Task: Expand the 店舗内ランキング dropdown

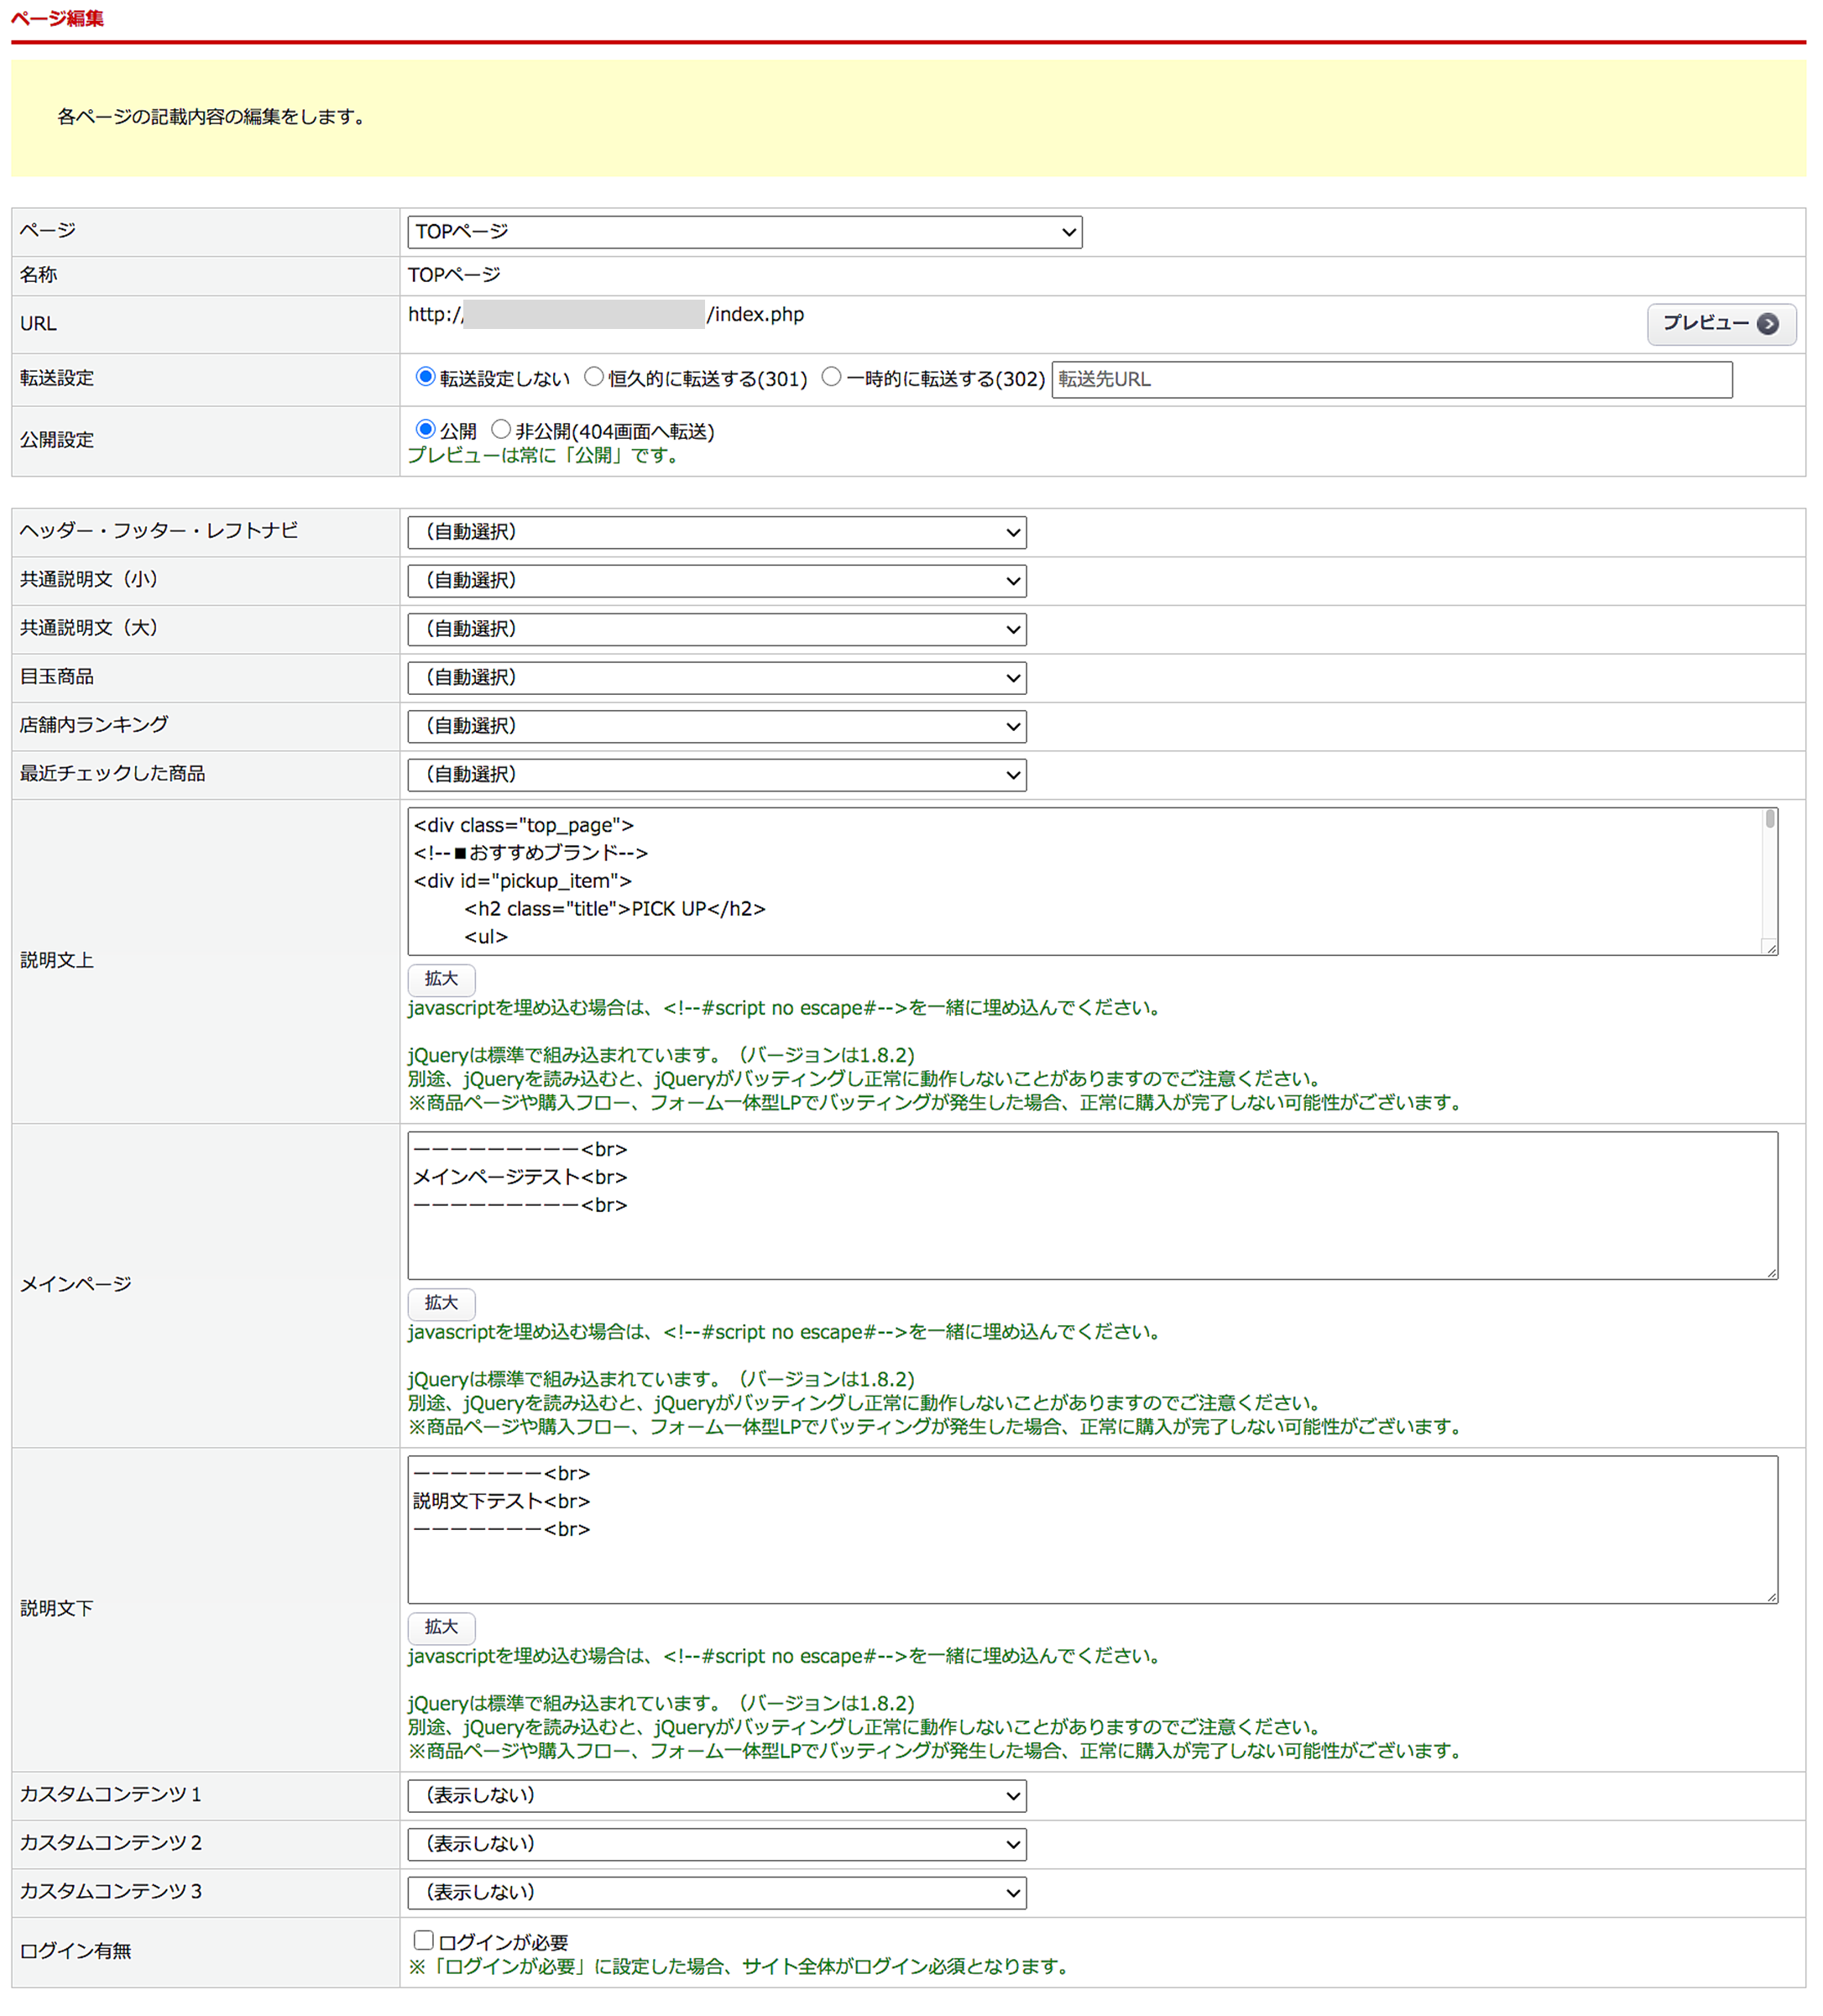Action: [716, 727]
